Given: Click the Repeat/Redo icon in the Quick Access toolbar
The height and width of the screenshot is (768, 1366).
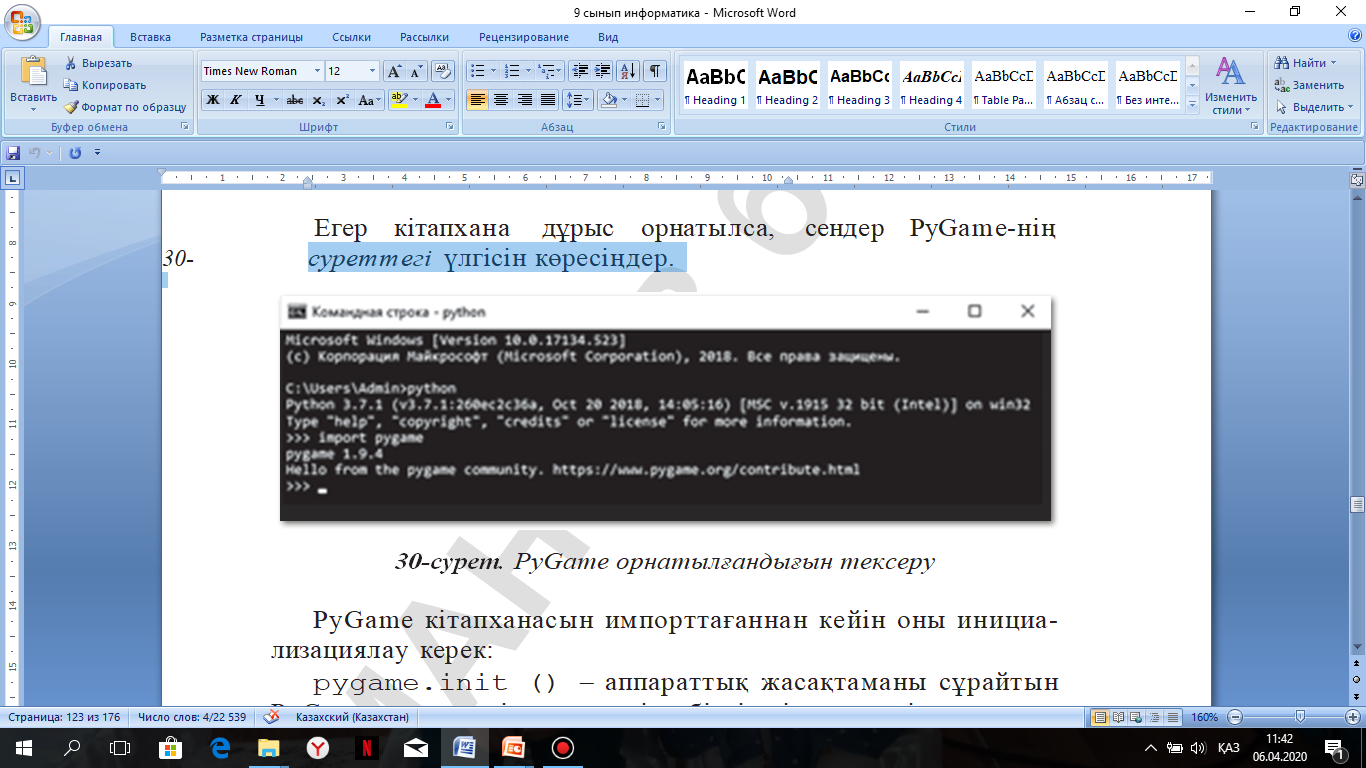Looking at the screenshot, I should pos(75,153).
